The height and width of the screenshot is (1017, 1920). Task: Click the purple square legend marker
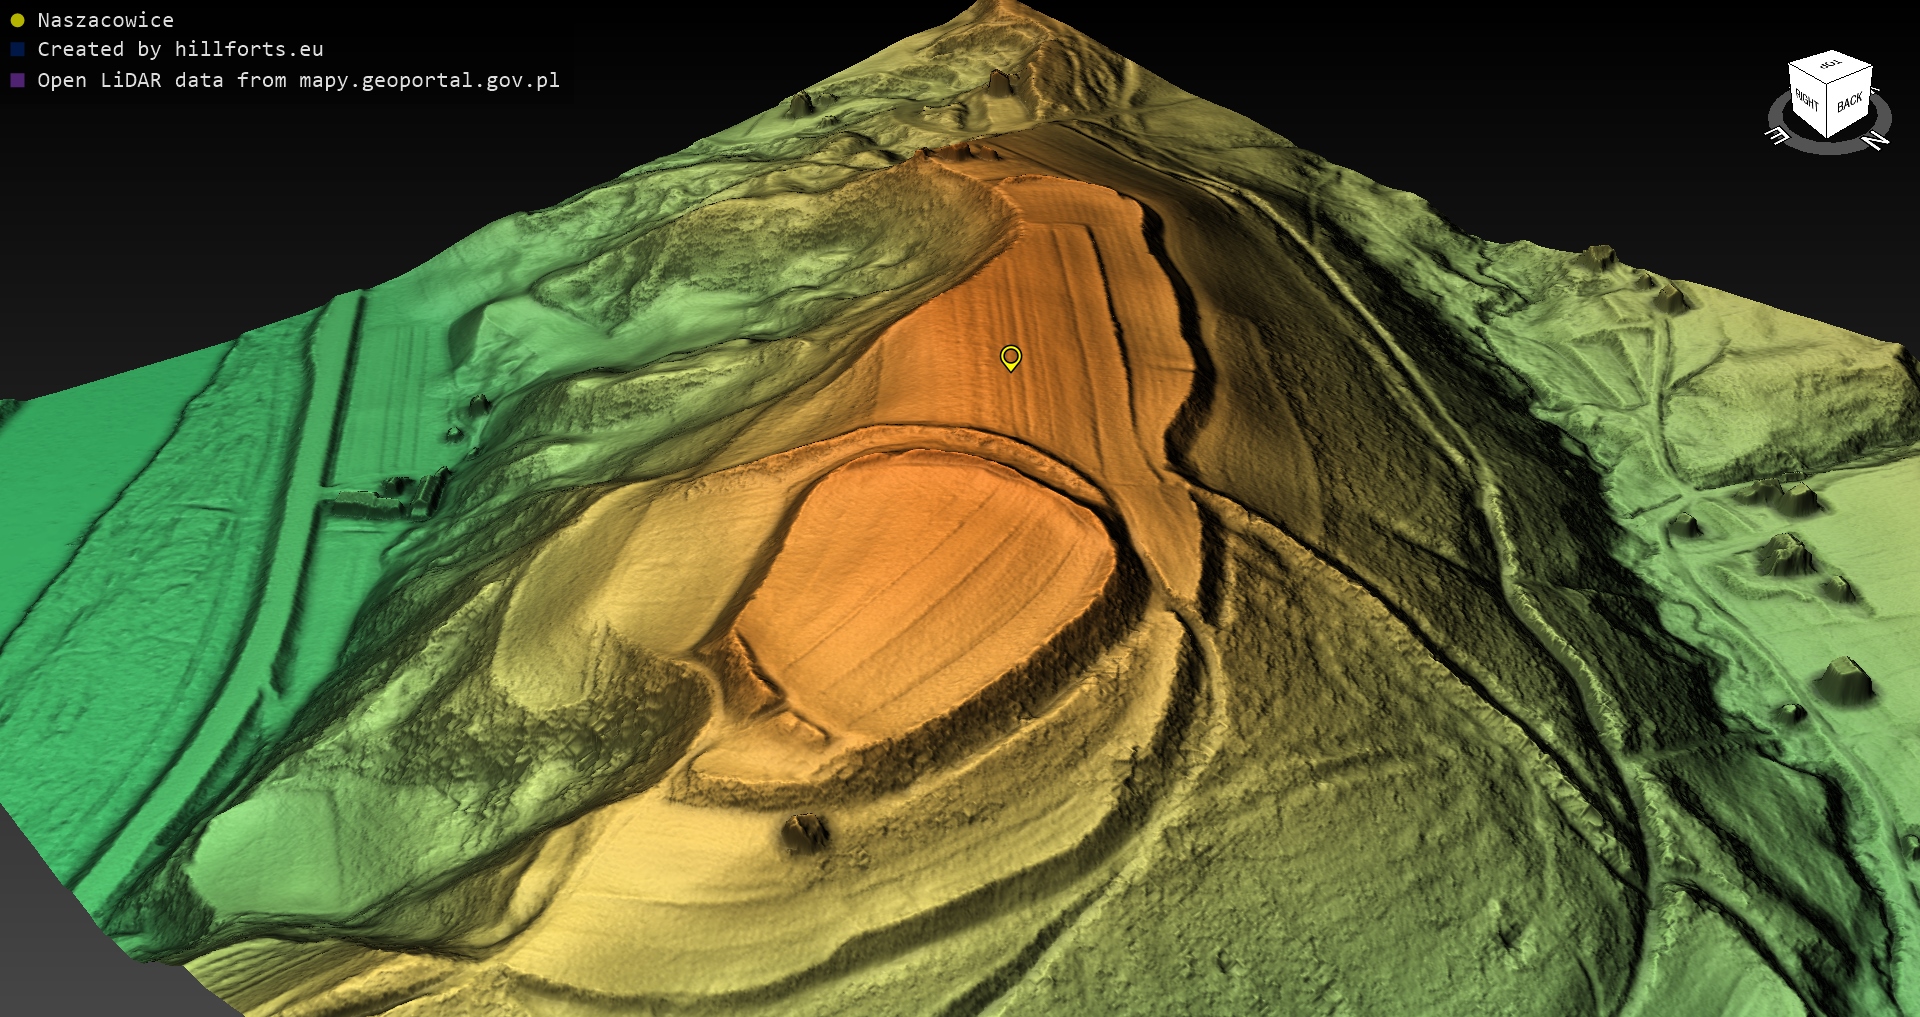point(17,80)
